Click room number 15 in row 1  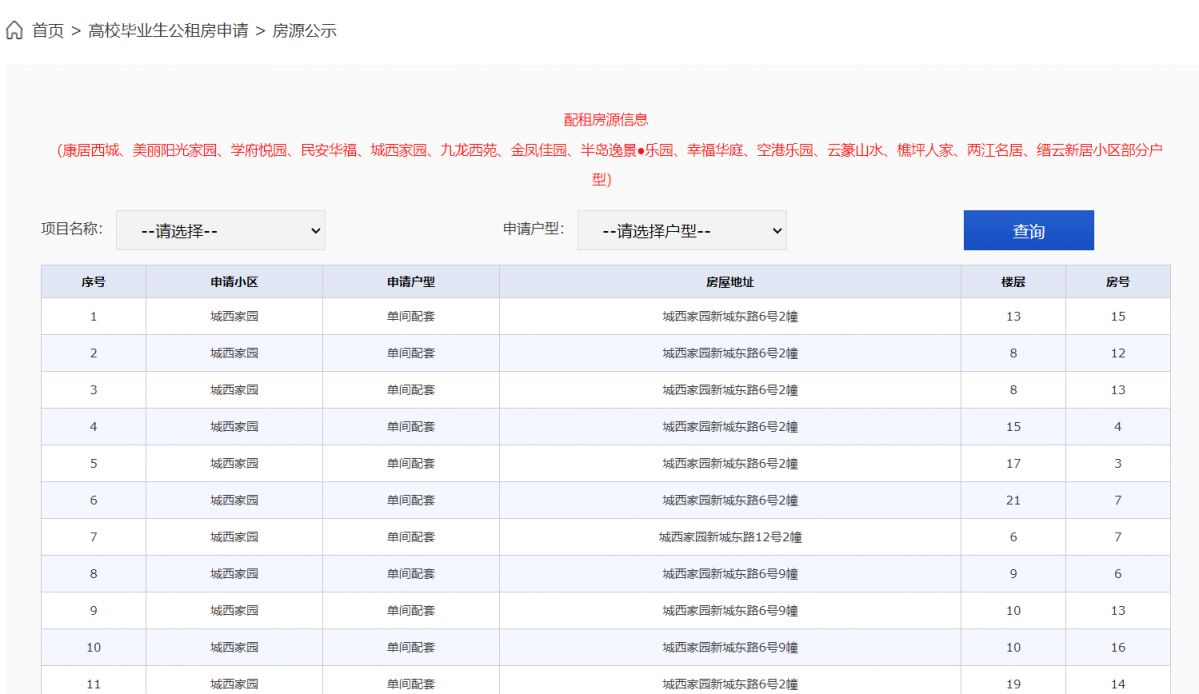click(1118, 316)
